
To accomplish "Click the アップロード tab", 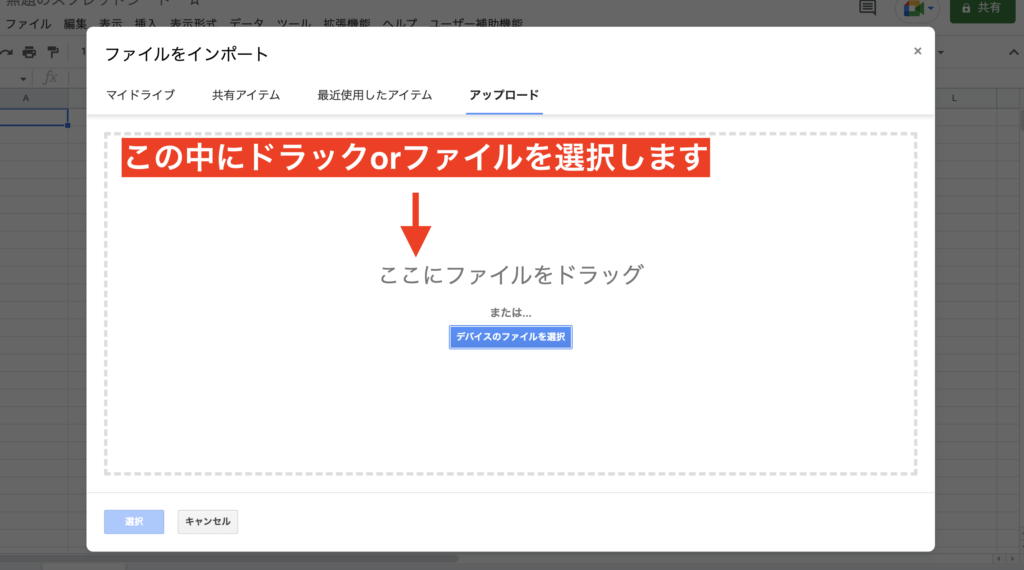I will [504, 95].
